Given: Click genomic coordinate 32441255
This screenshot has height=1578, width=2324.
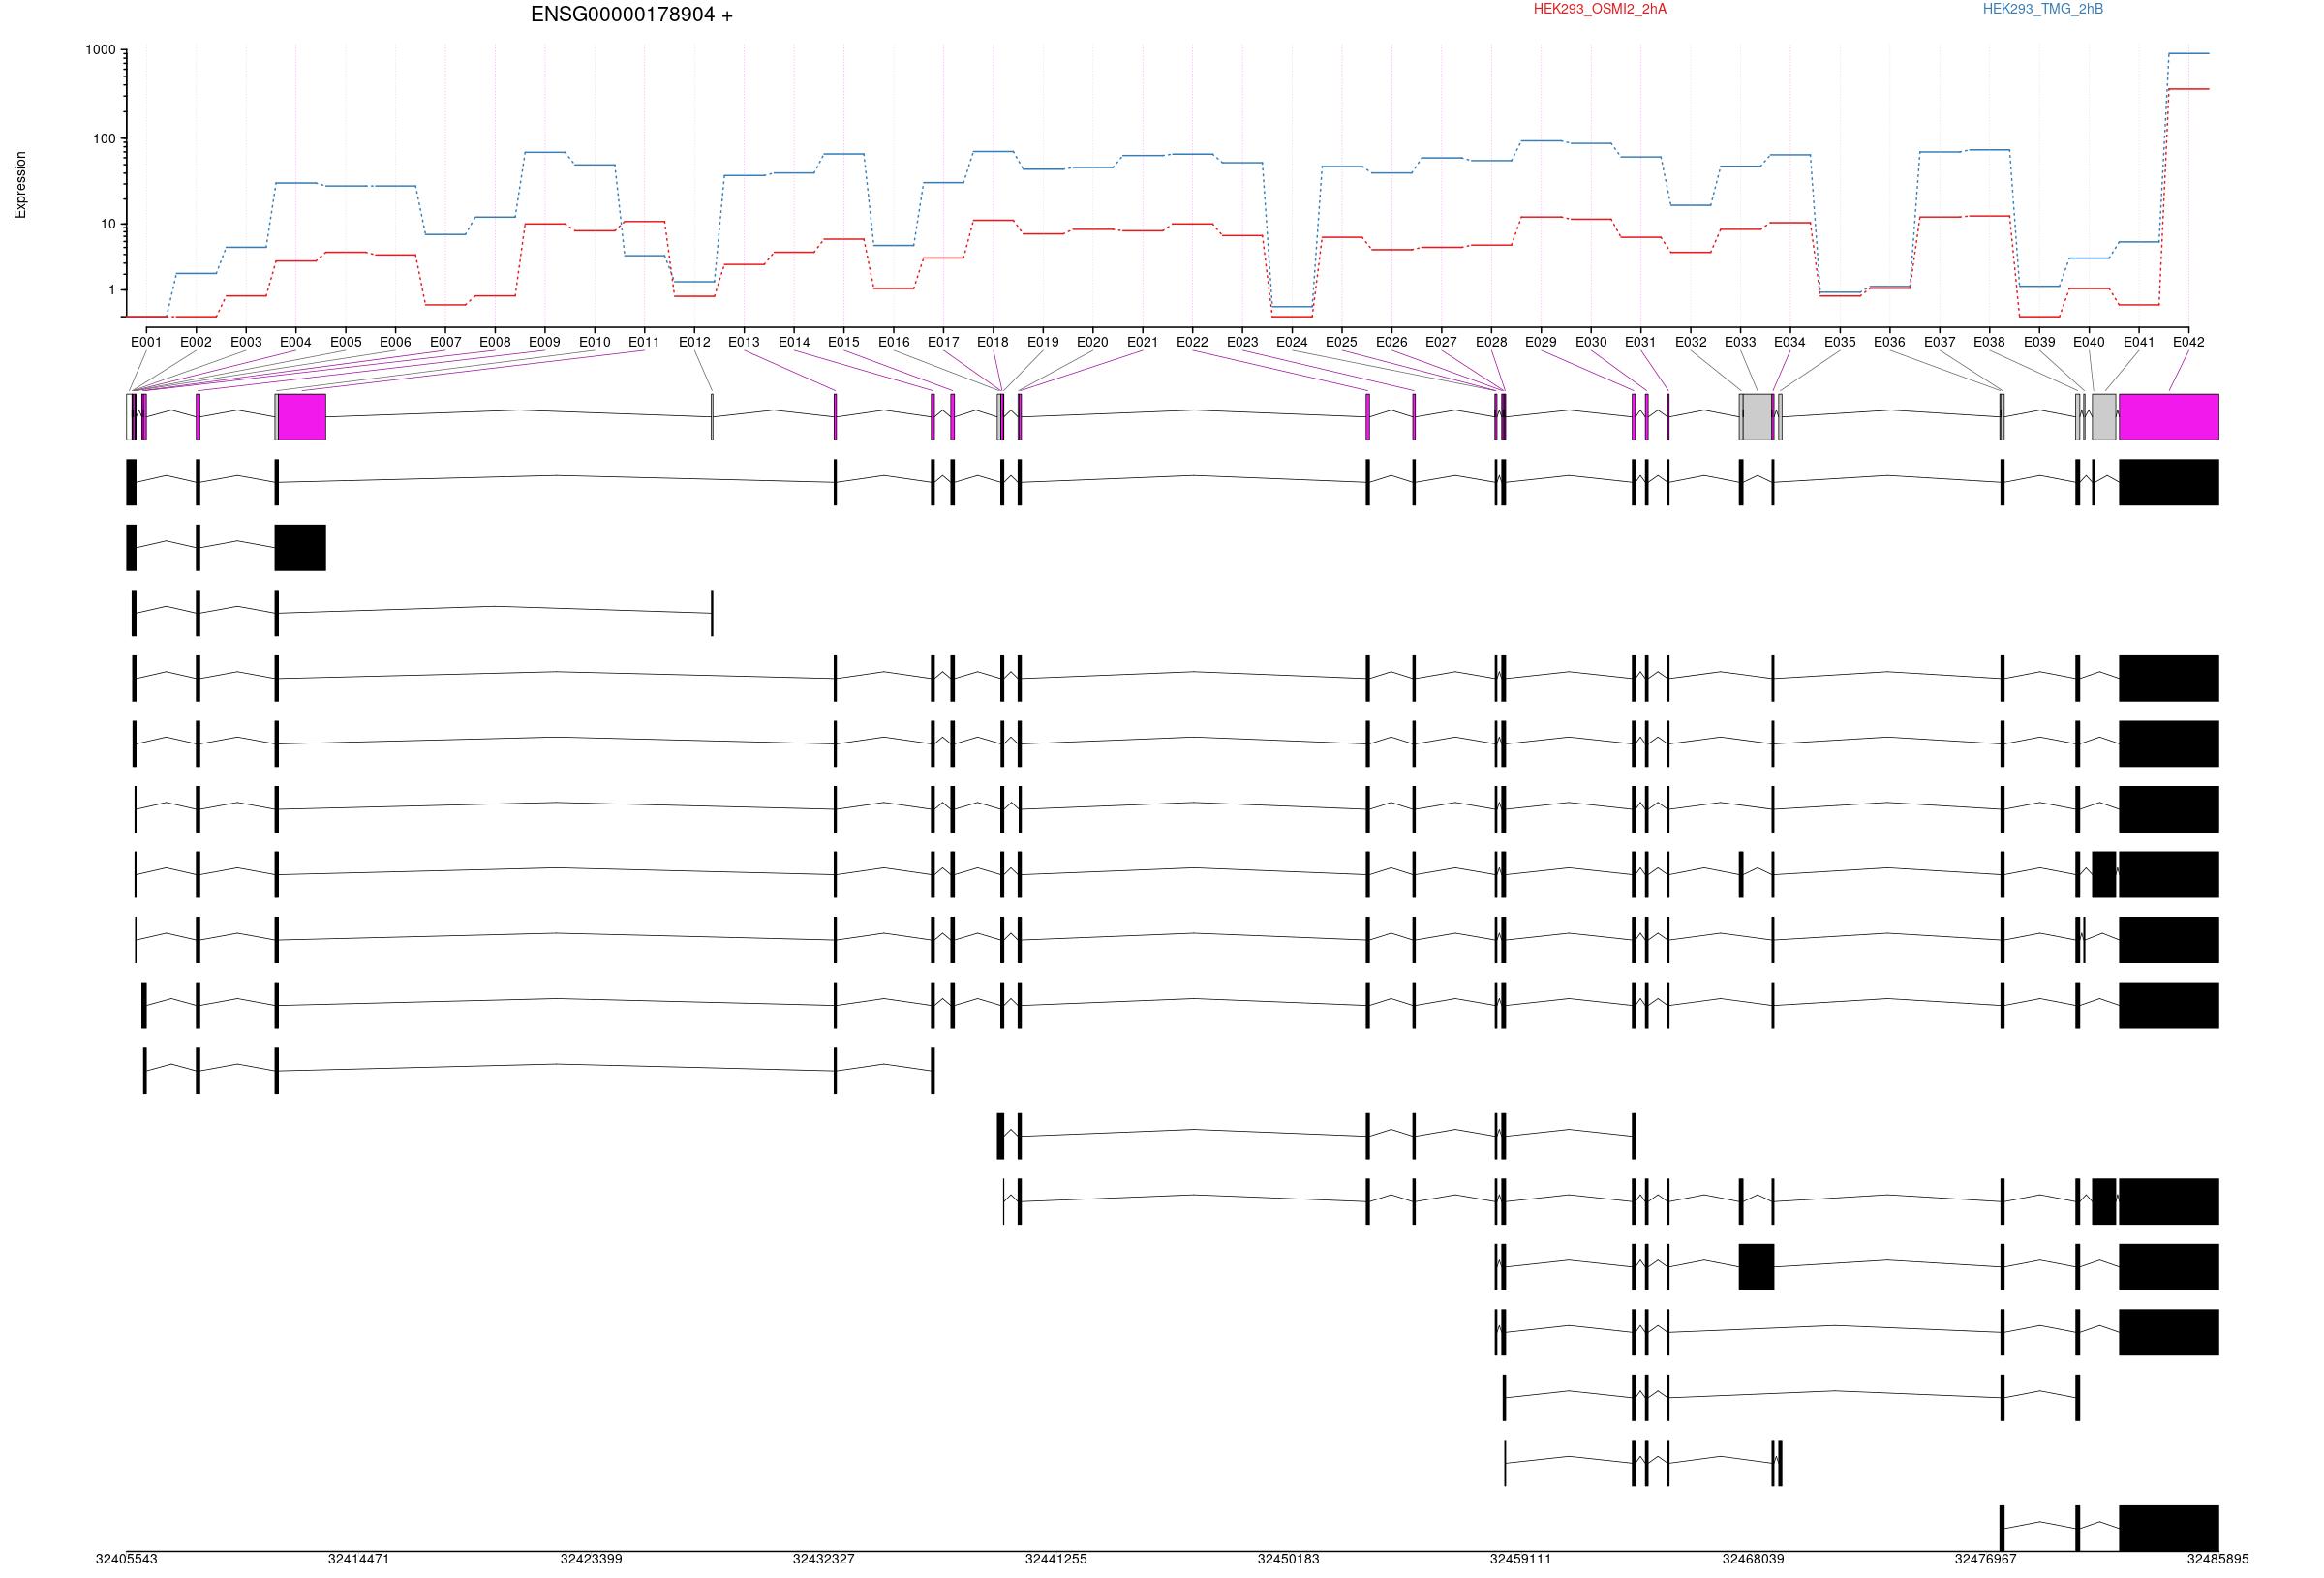Looking at the screenshot, I should 1056,1559.
